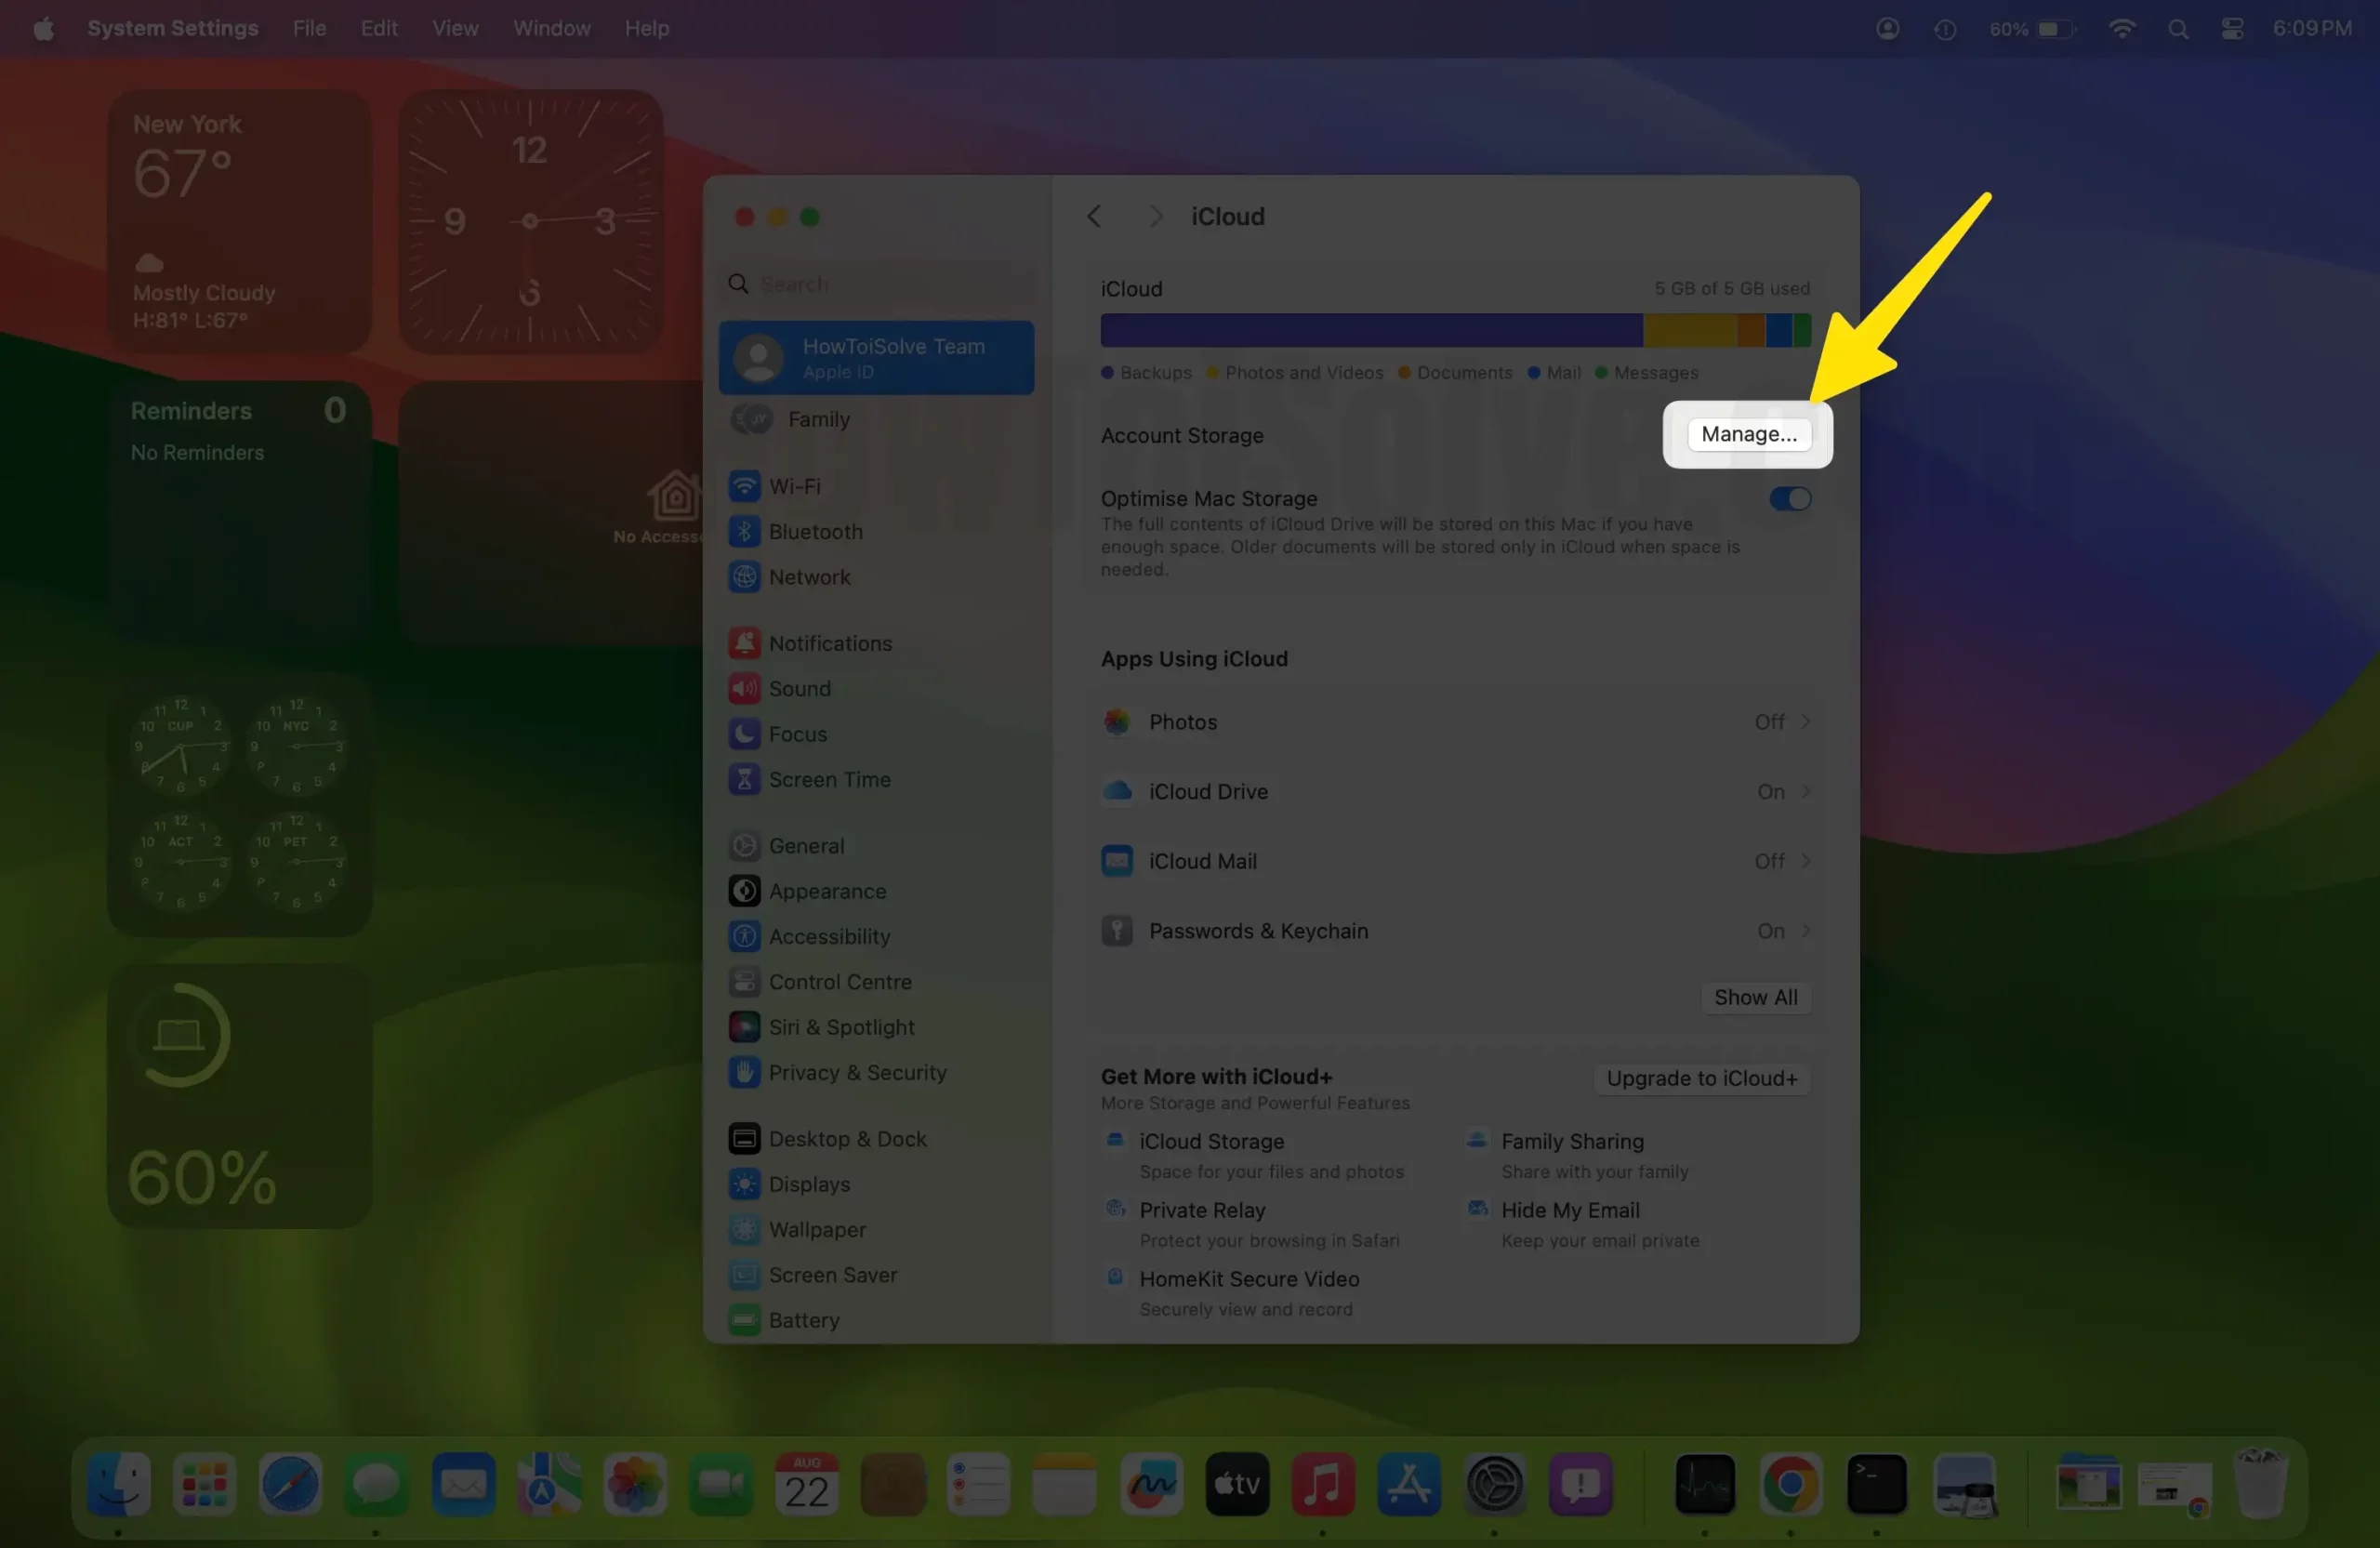Open Displays settings icon

[744, 1184]
